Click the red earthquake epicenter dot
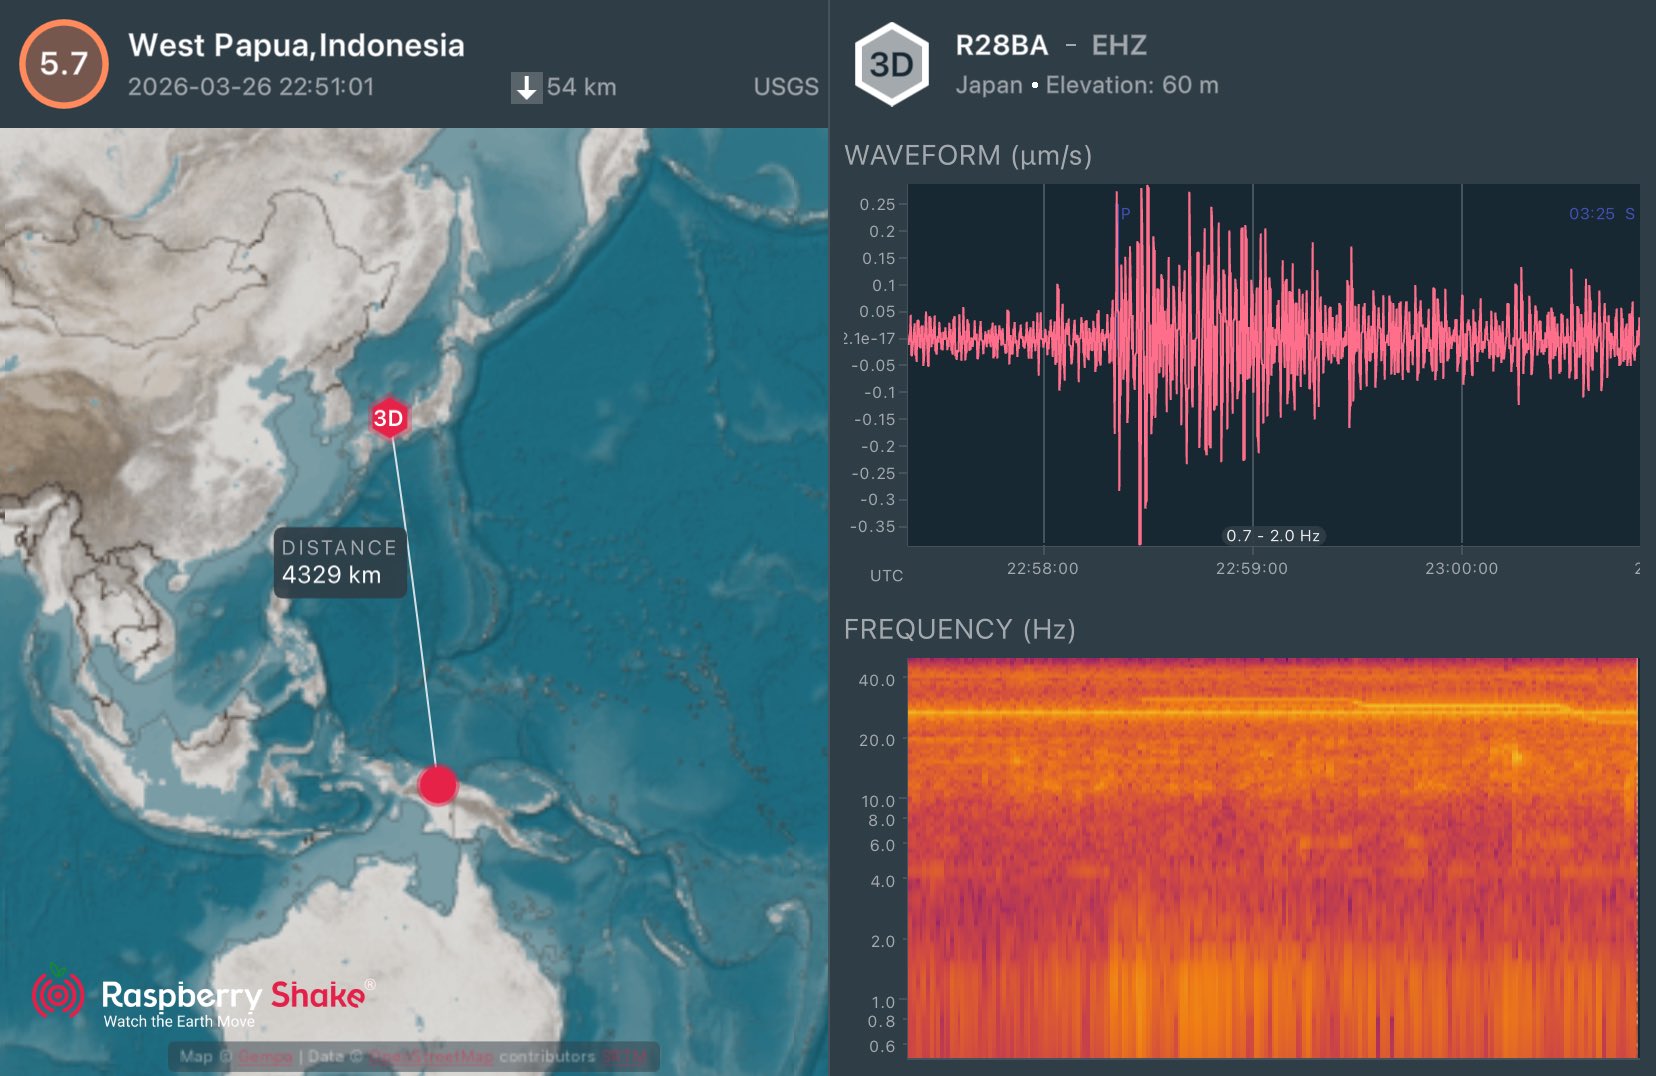The width and height of the screenshot is (1656, 1076). tap(437, 785)
